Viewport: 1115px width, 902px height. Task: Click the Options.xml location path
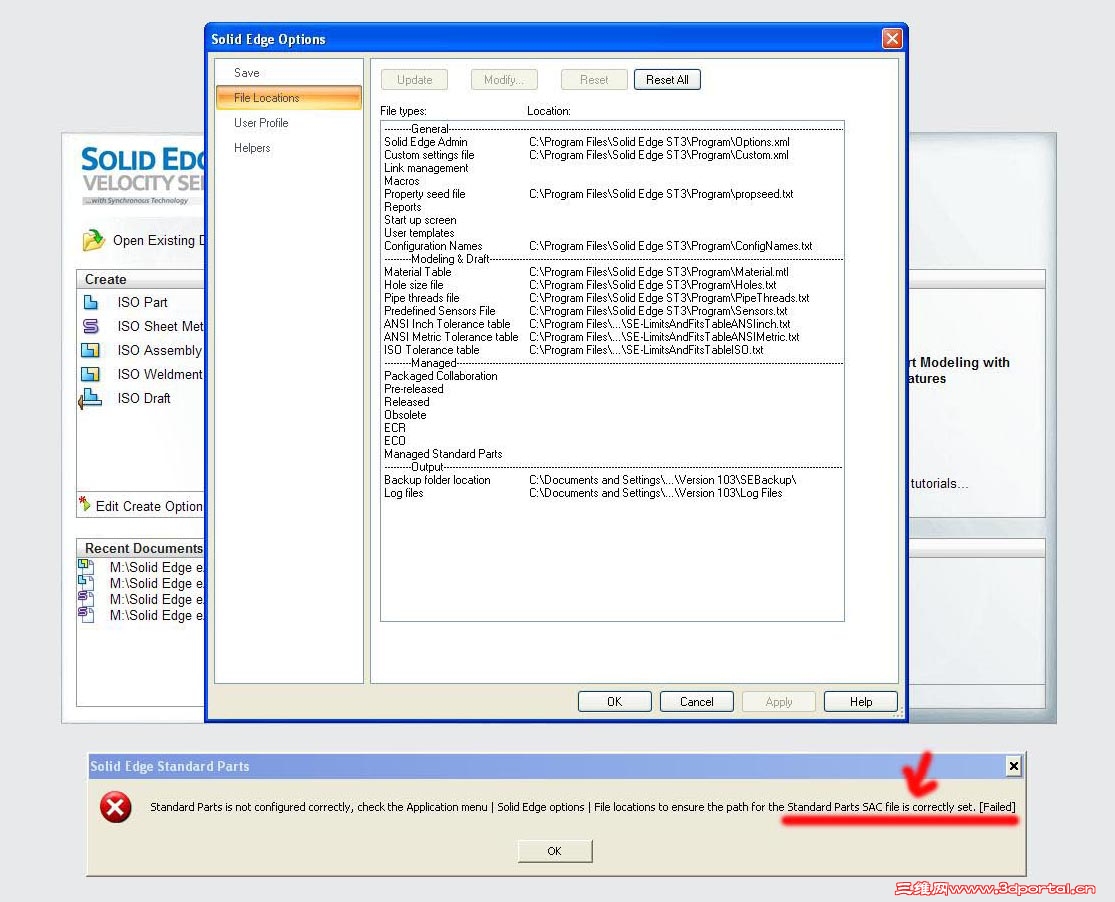tap(659, 142)
